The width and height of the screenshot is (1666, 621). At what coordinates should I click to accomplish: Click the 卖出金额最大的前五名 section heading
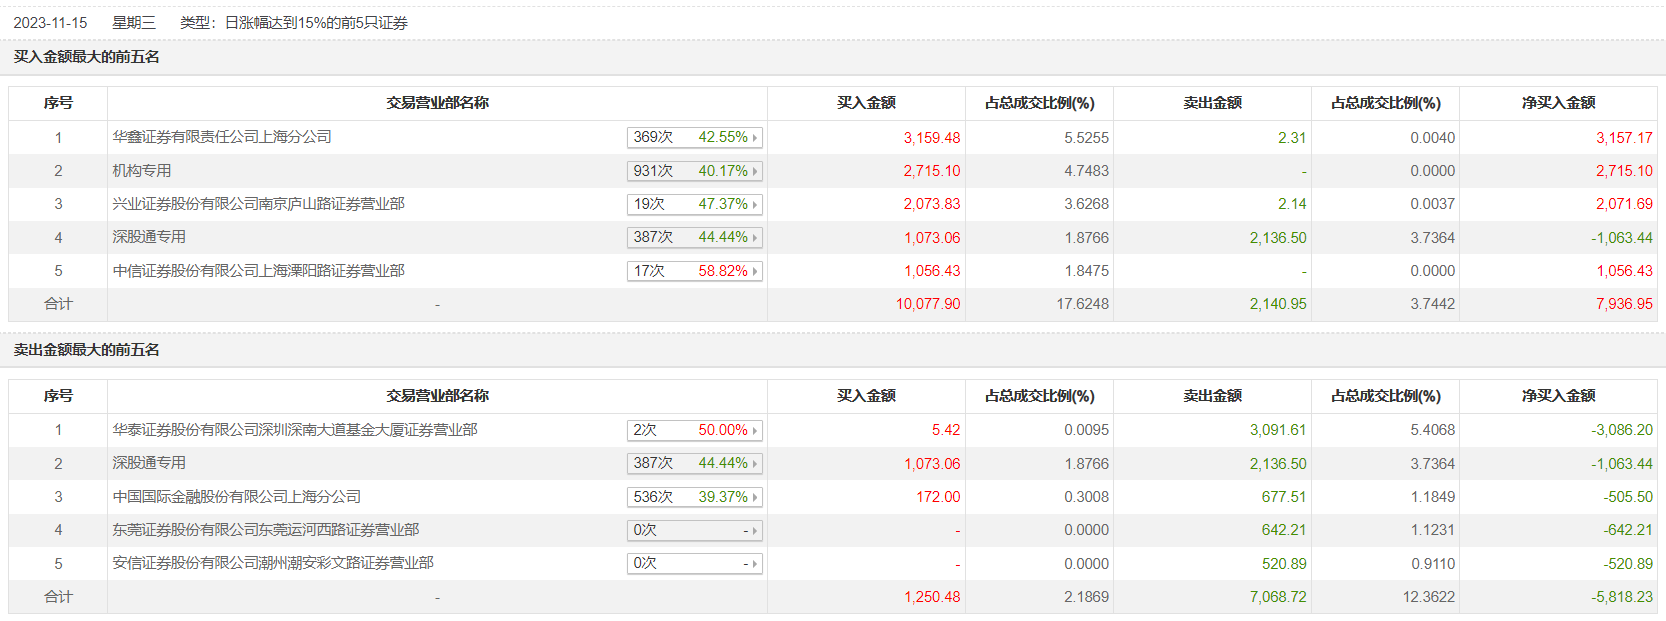[87, 350]
